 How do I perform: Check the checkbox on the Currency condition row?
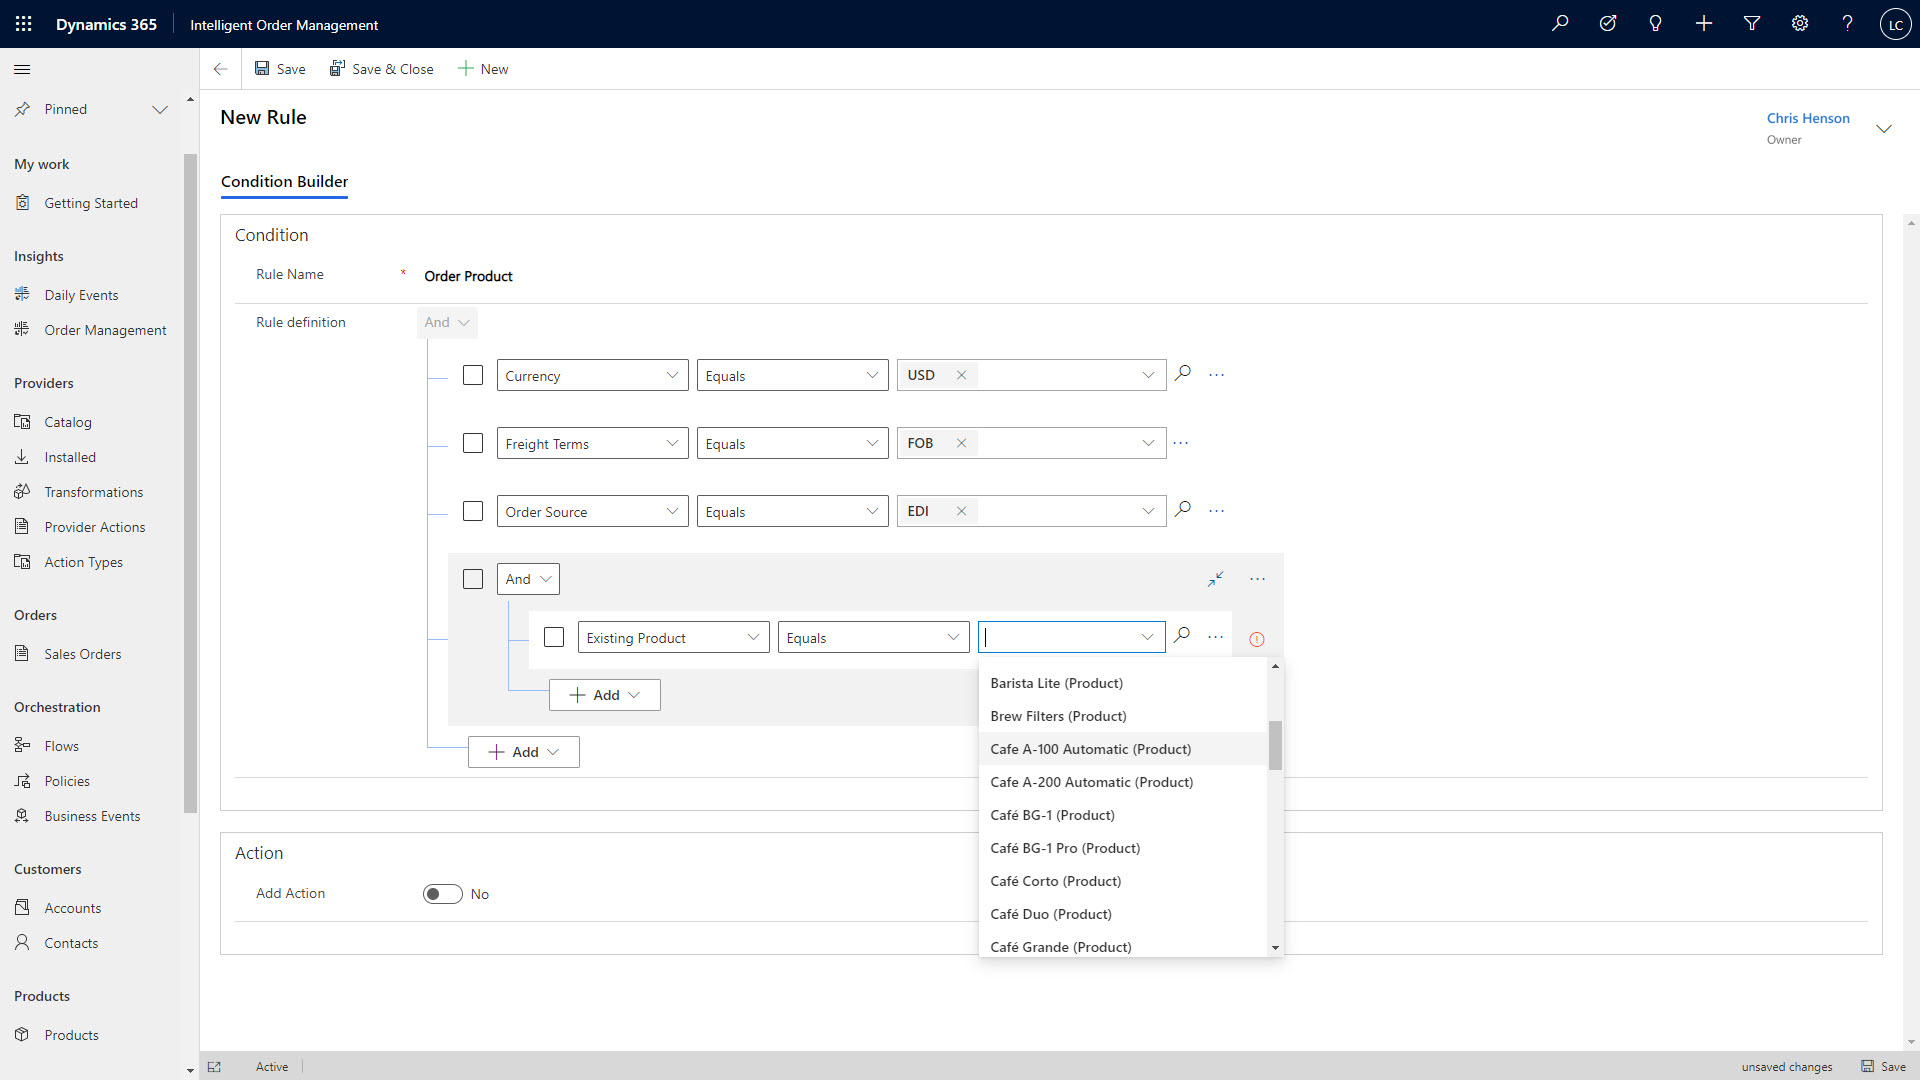pos(473,374)
